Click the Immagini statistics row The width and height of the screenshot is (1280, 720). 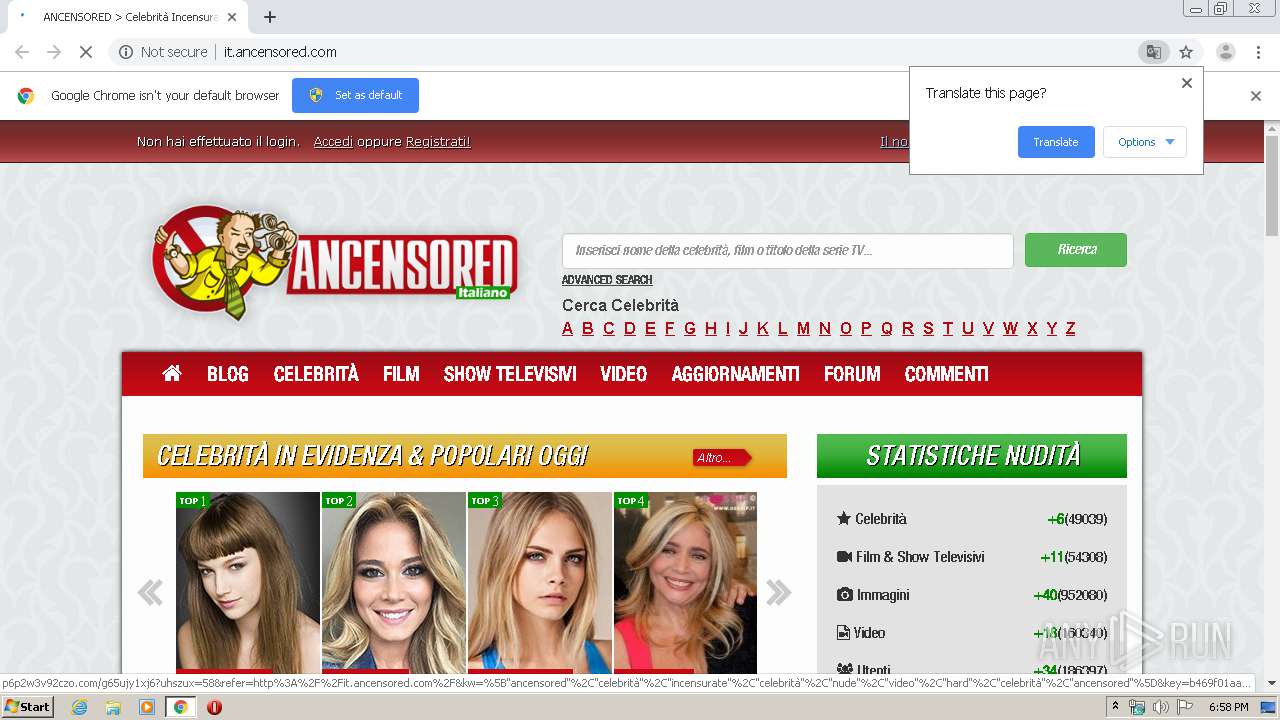coord(972,595)
